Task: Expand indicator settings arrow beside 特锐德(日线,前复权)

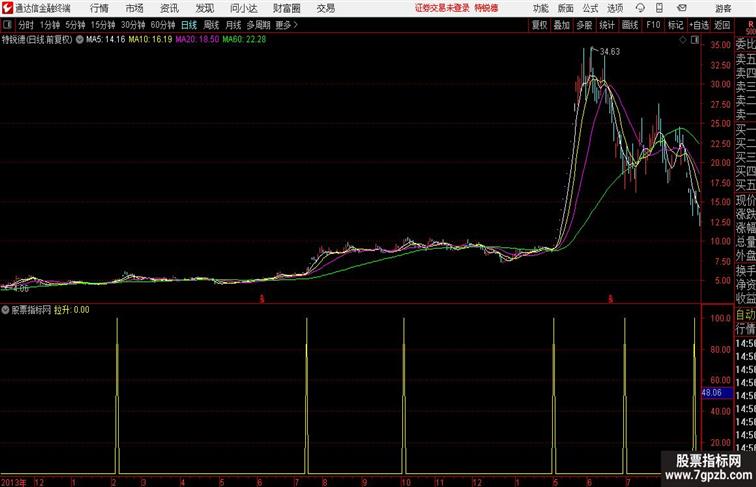Action: point(80,40)
